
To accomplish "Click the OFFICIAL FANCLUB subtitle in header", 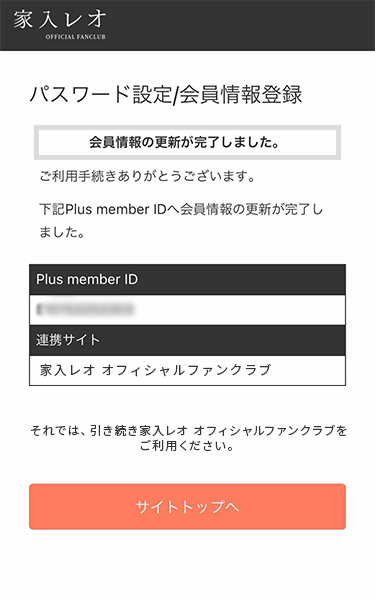I will (75, 37).
